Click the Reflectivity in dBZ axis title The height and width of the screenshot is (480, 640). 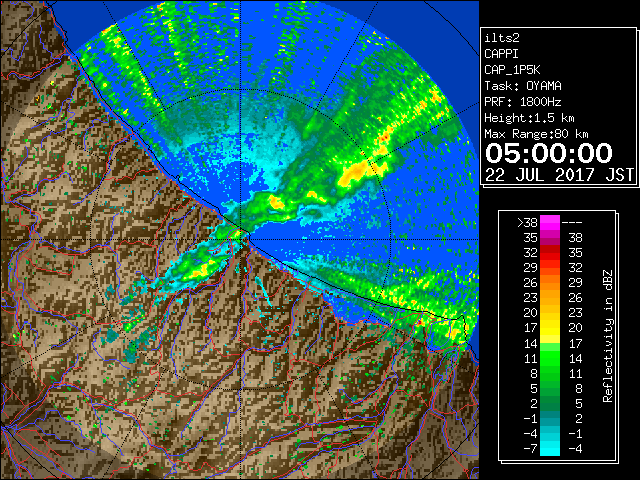tap(608, 336)
